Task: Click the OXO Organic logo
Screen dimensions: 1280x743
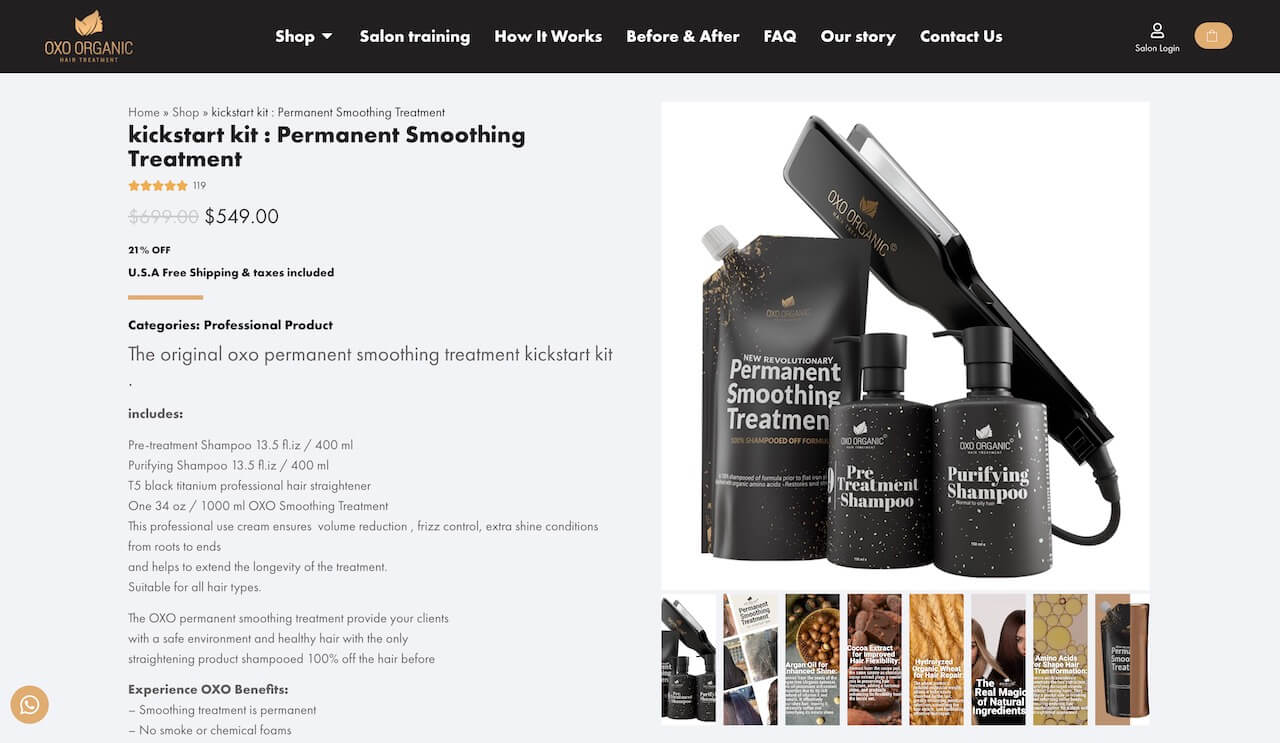Action: (88, 36)
